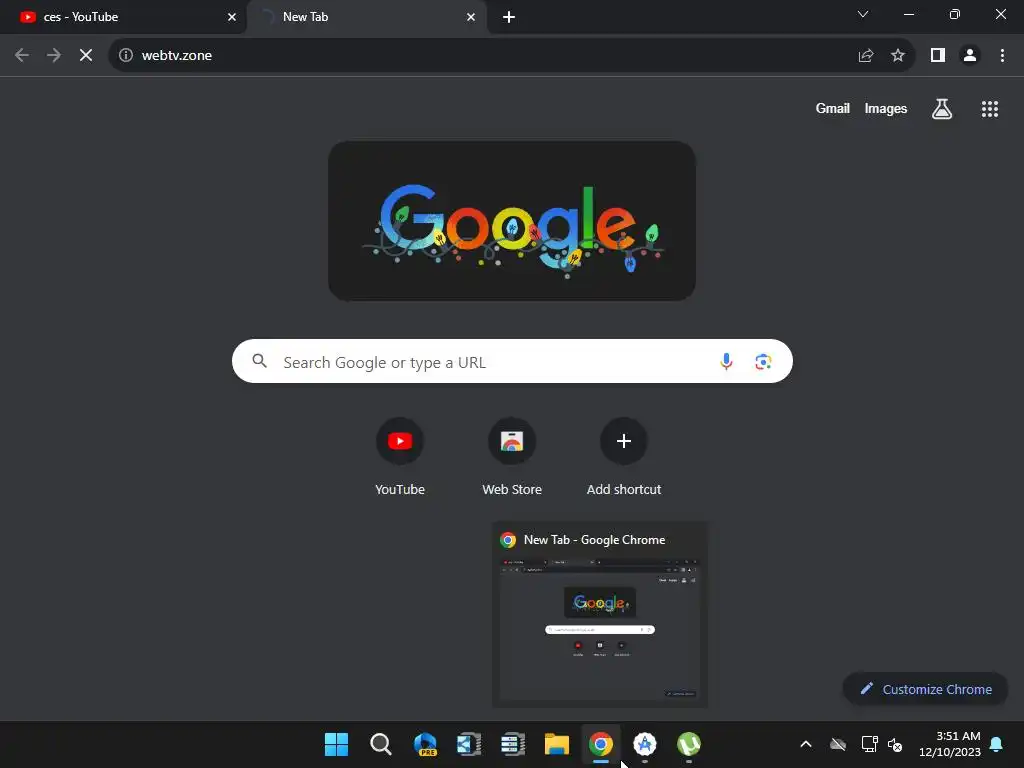This screenshot has width=1024, height=768.
Task: Open tab search dropdown arrow
Action: (x=863, y=14)
